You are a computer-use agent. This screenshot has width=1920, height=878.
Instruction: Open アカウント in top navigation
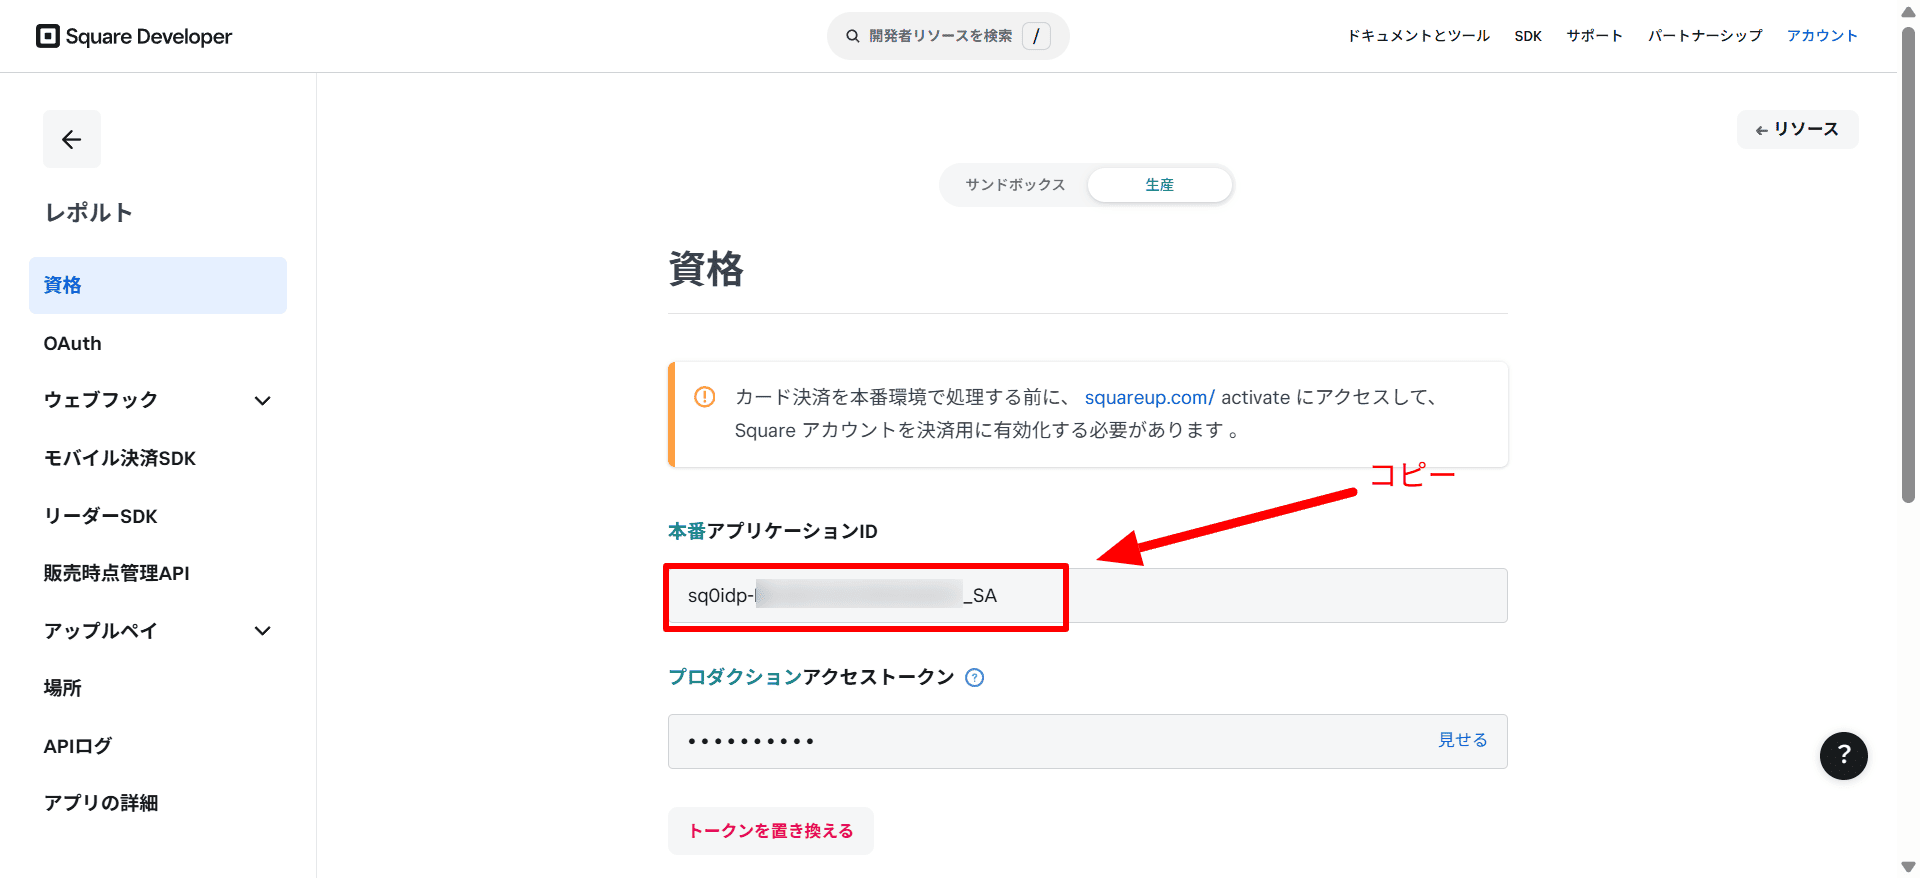pos(1822,36)
